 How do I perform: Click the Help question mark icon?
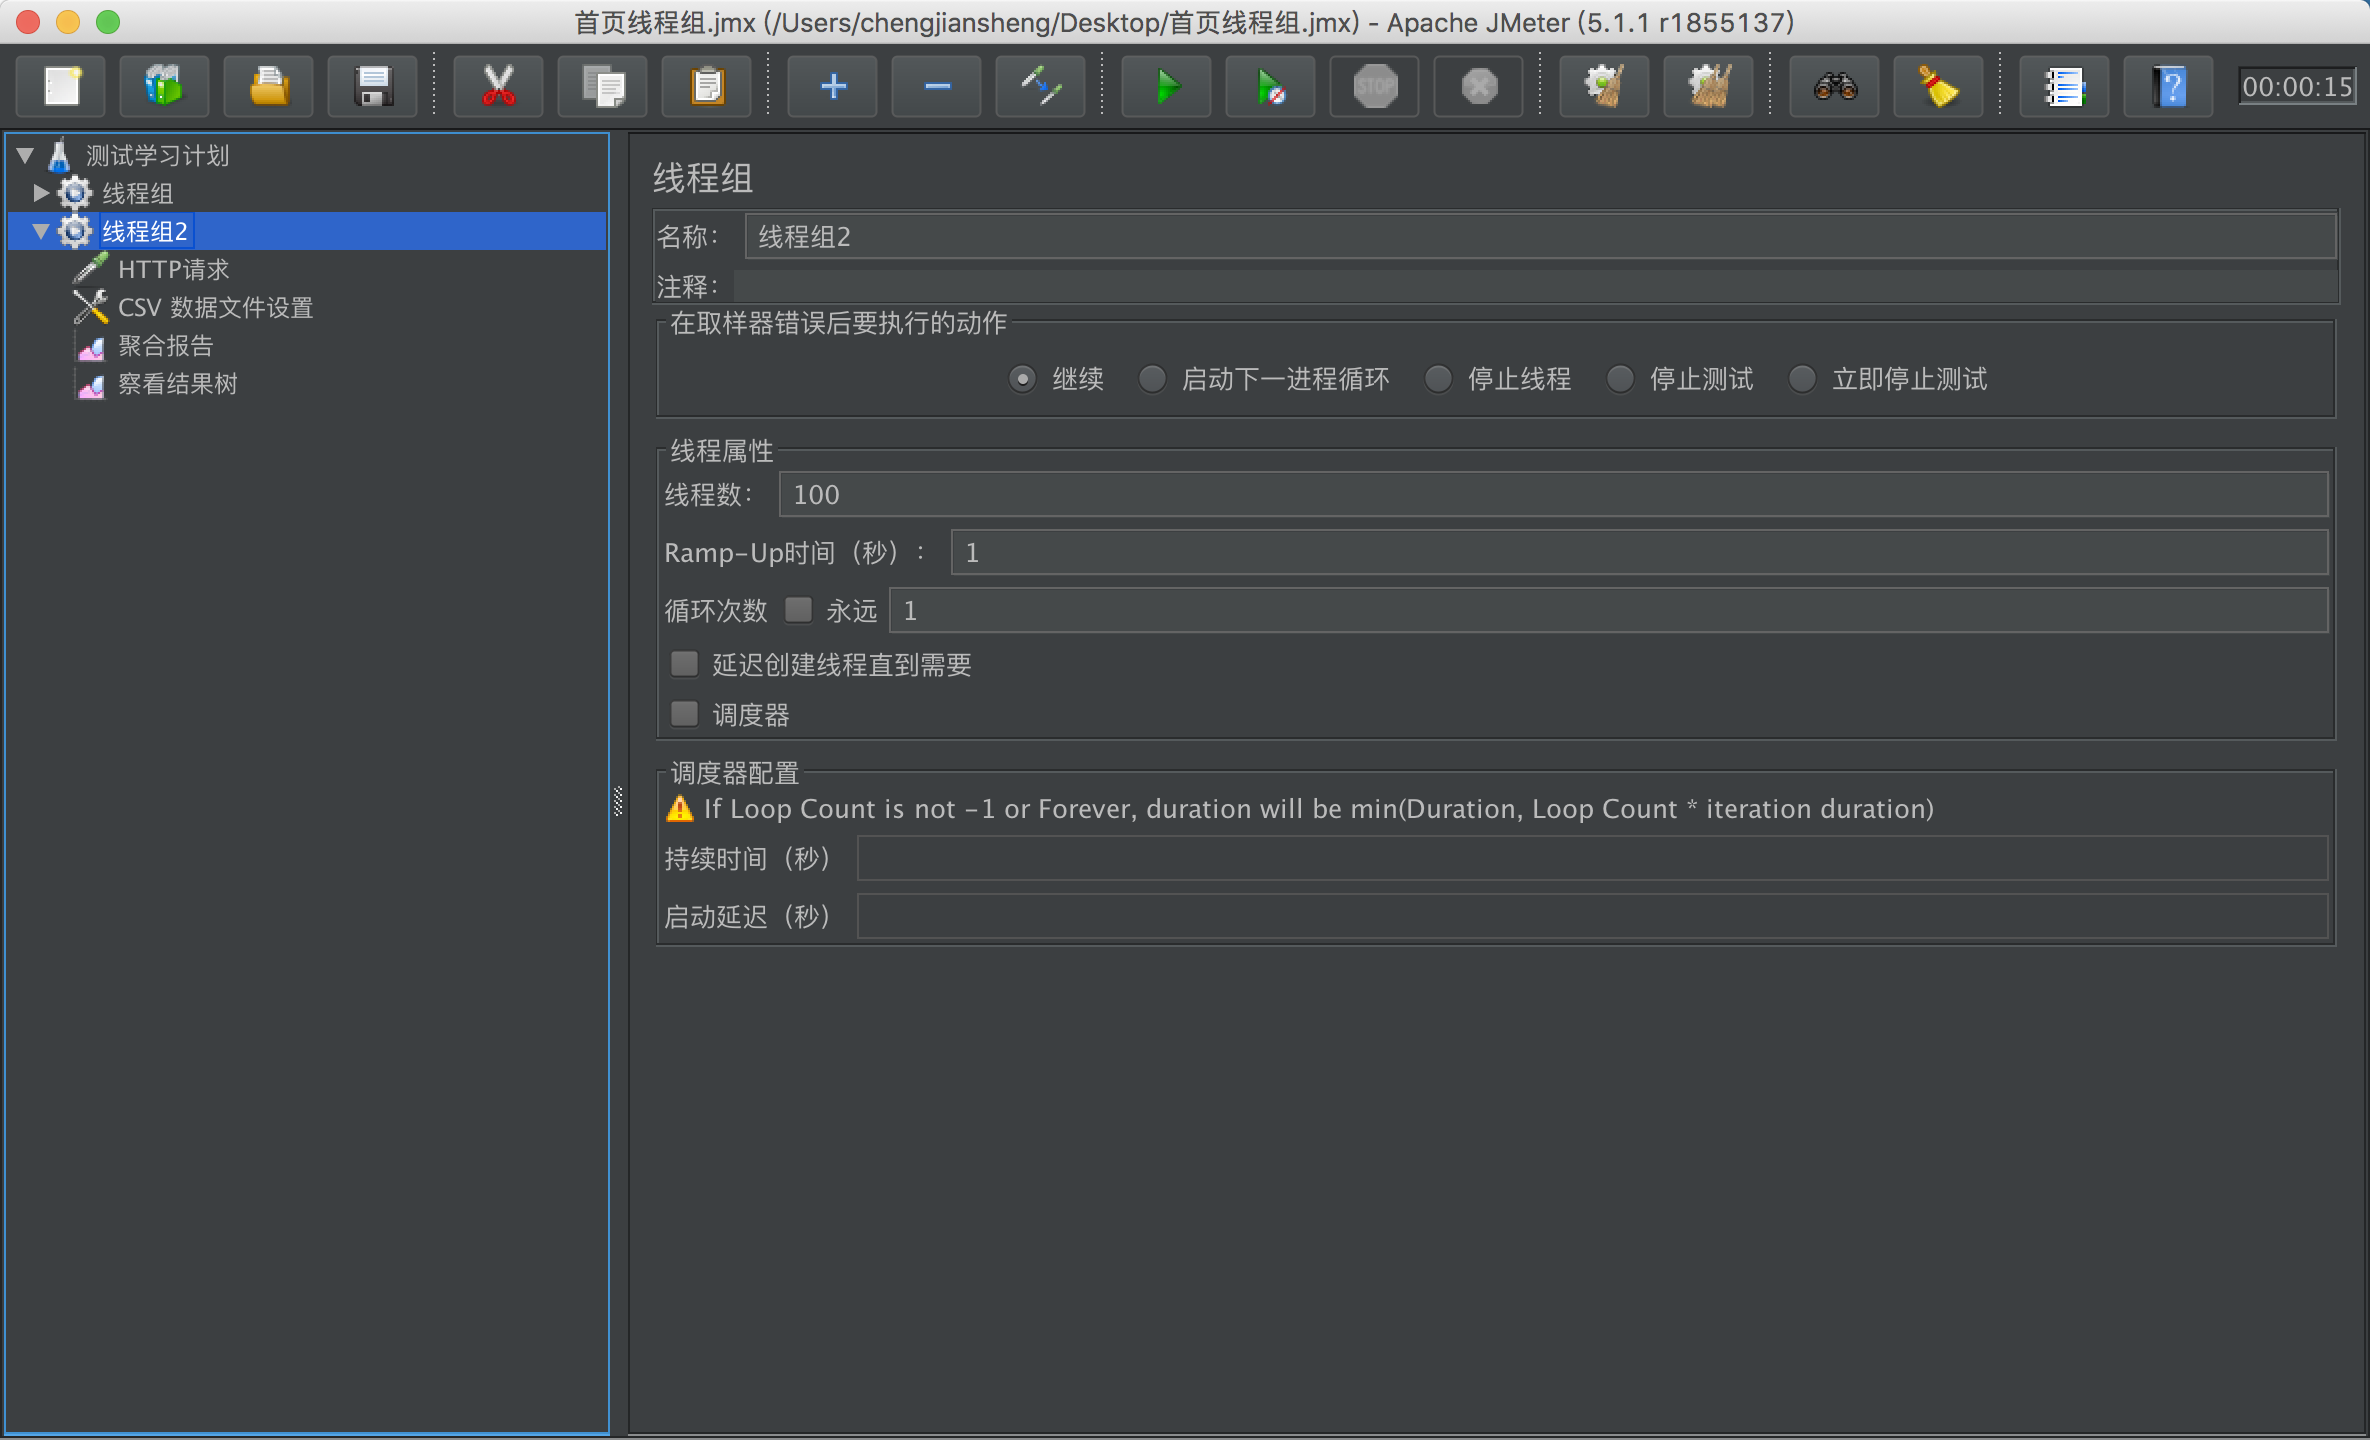click(x=2168, y=87)
